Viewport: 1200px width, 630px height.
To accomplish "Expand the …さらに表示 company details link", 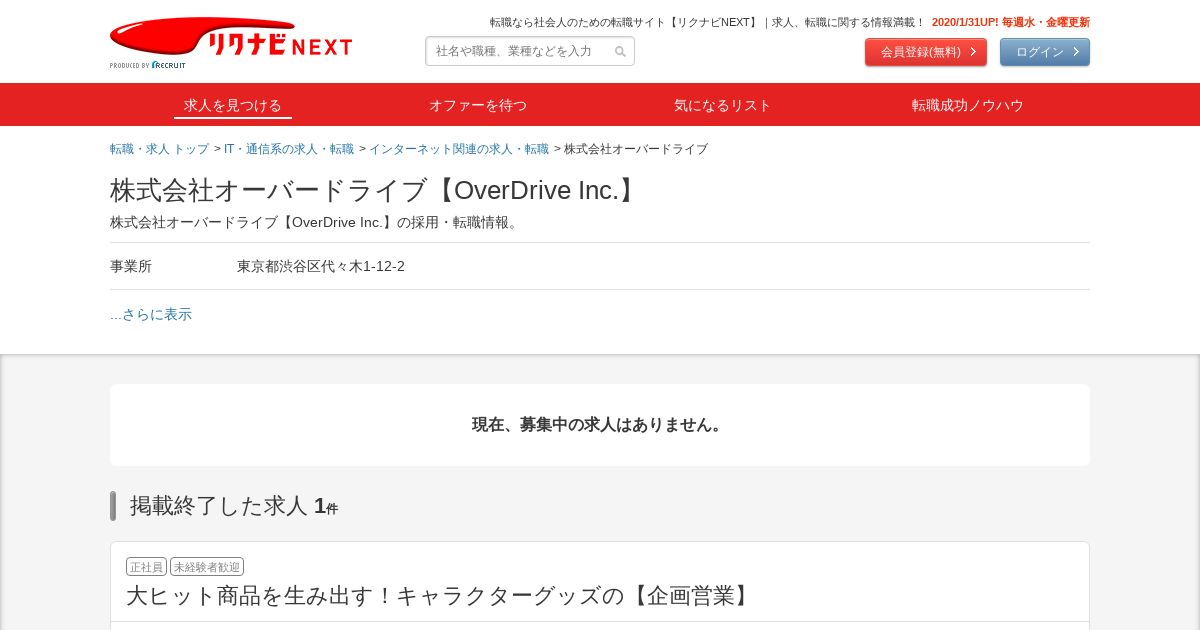I will click(151, 314).
